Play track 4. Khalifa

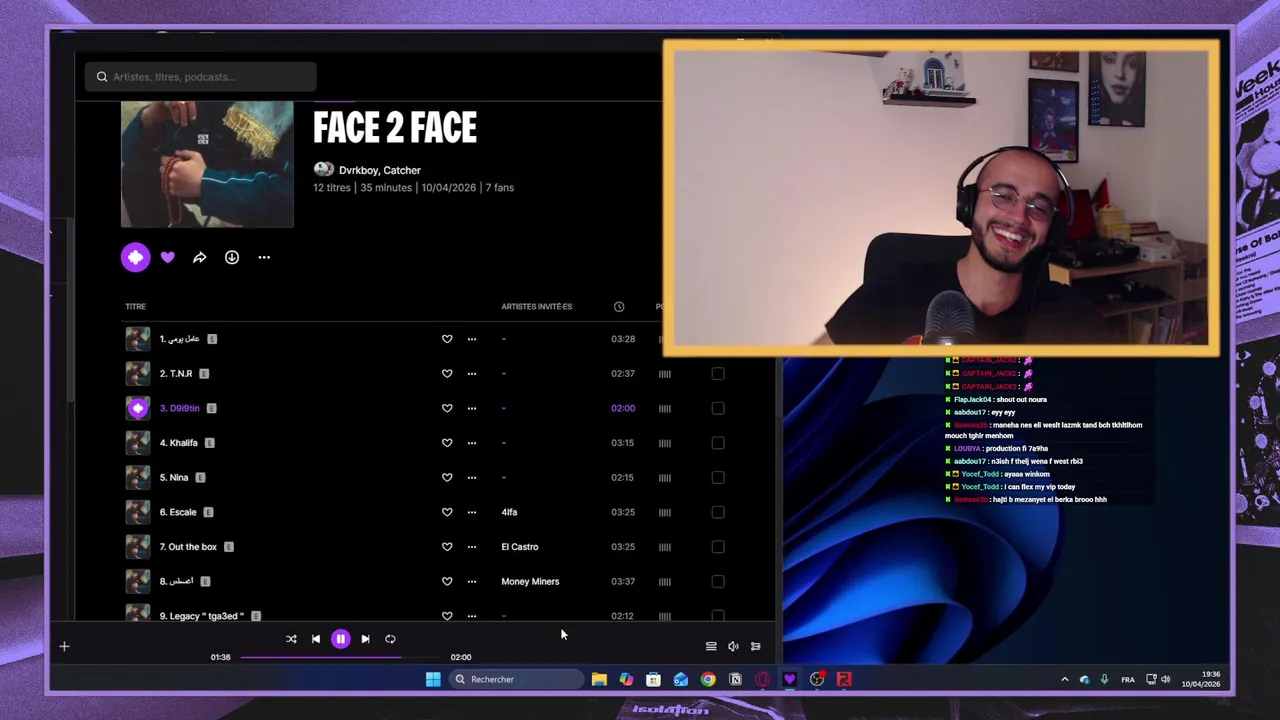[x=179, y=443]
